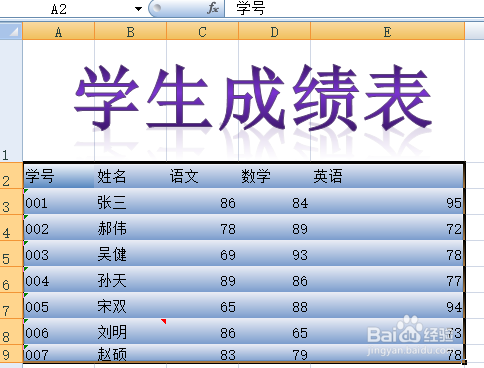Click cell with student ID 004

[x=59, y=280]
